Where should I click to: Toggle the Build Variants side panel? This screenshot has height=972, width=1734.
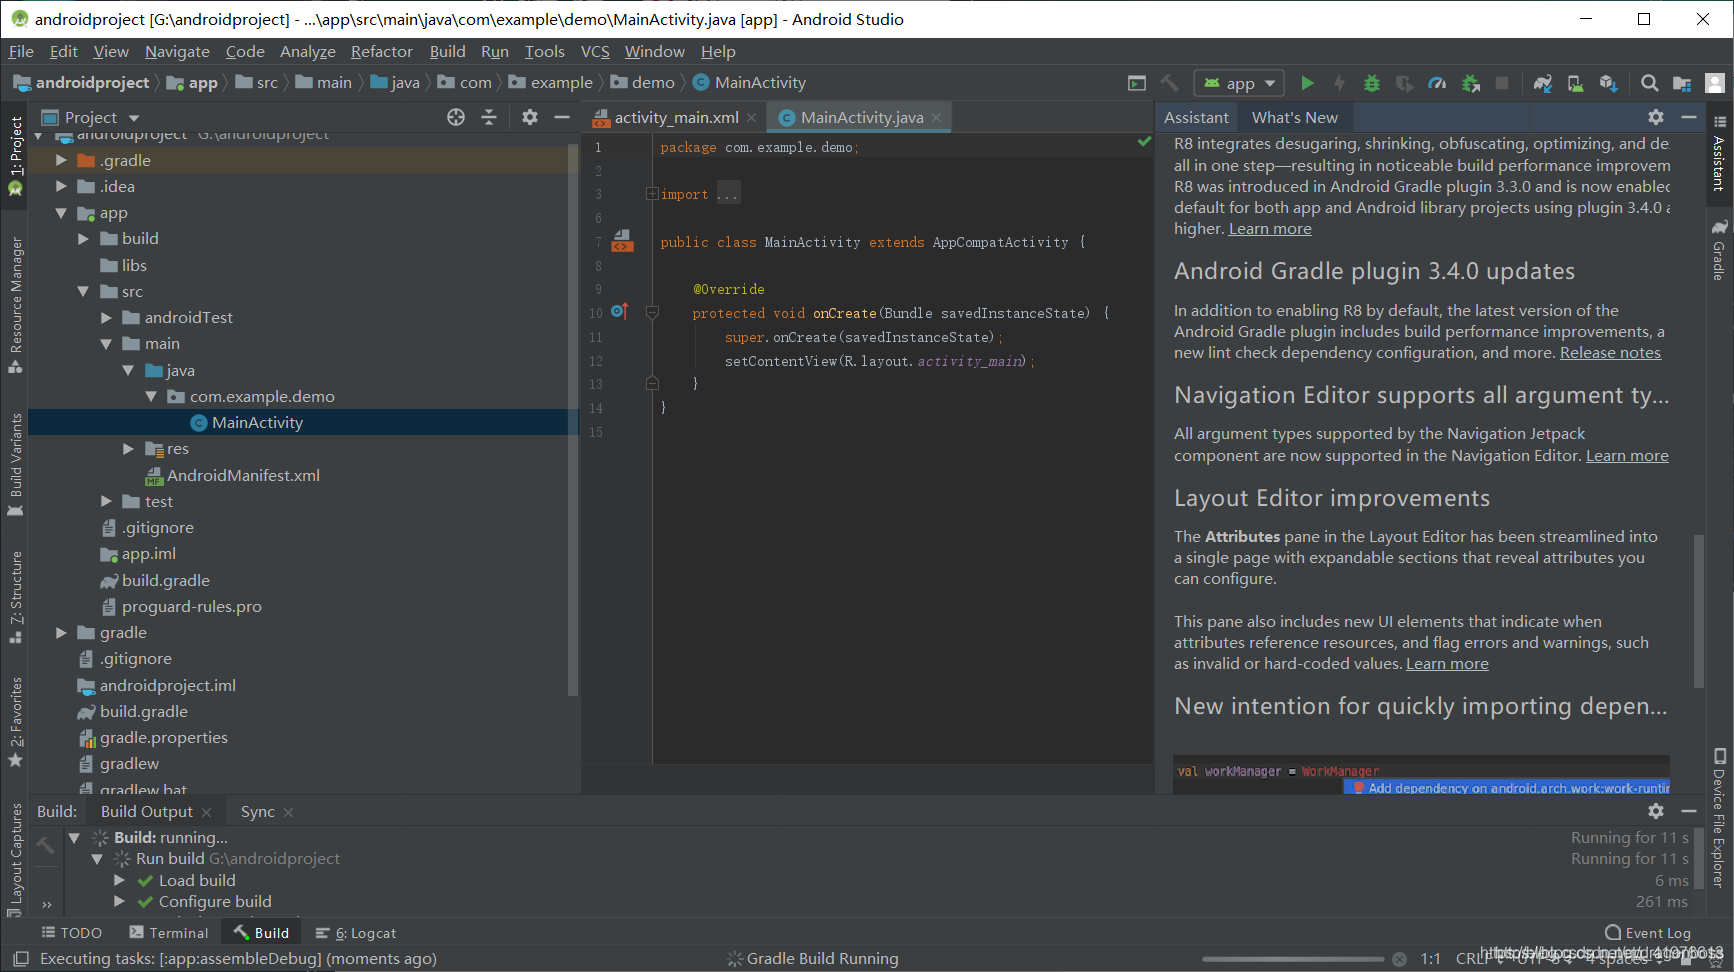15,463
